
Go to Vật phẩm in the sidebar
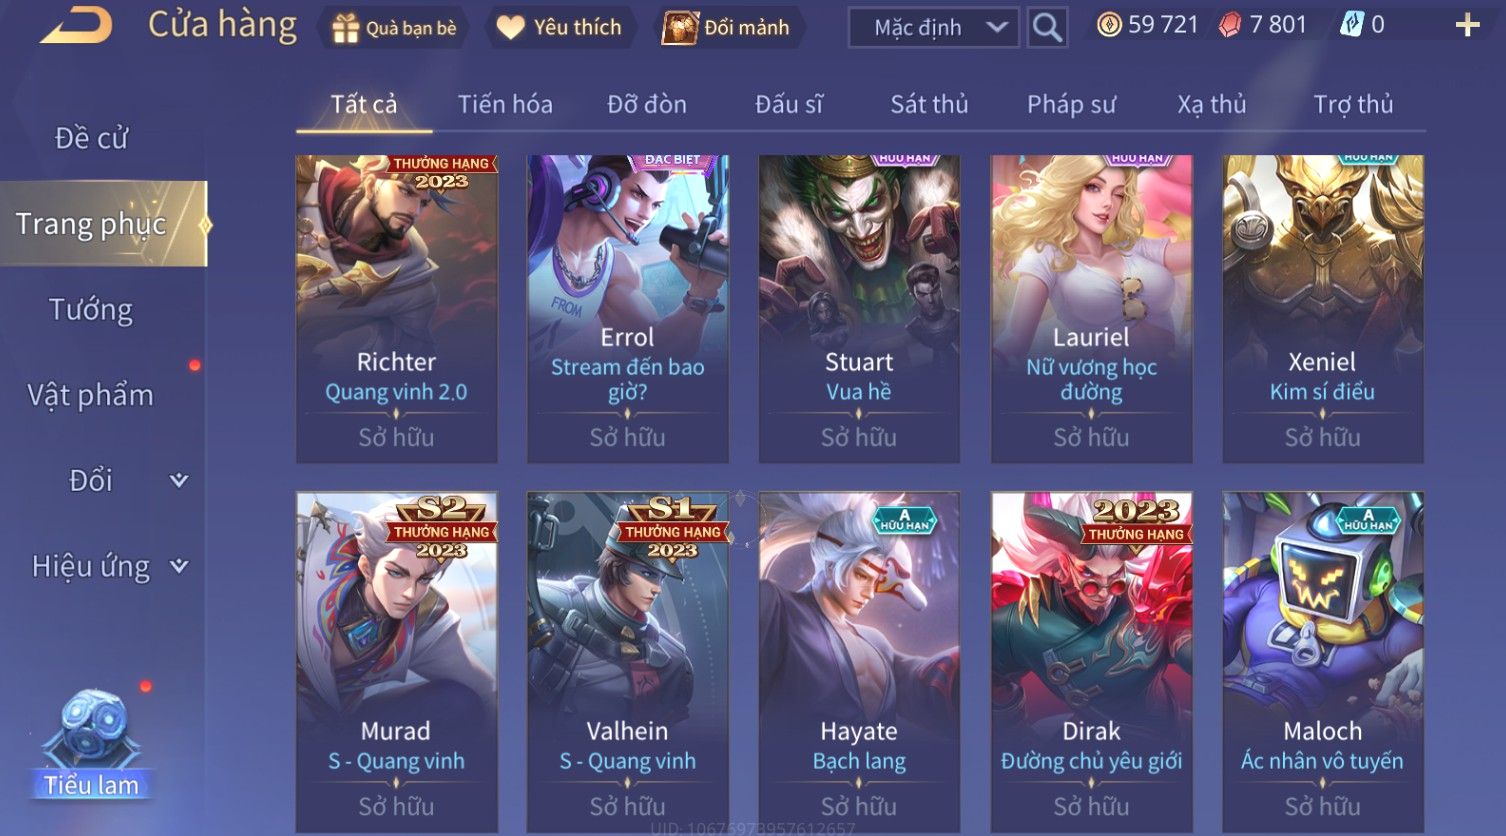tap(91, 395)
